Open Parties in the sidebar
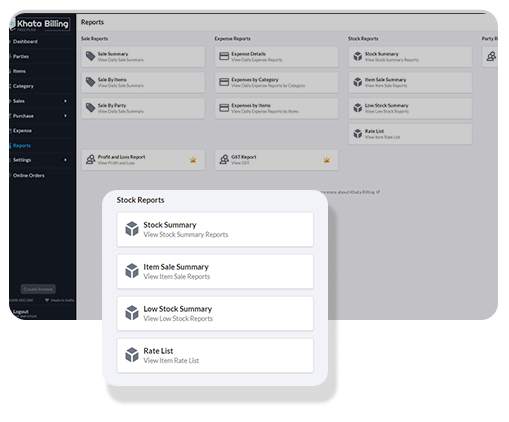The height and width of the screenshot is (422, 509). click(x=21, y=56)
